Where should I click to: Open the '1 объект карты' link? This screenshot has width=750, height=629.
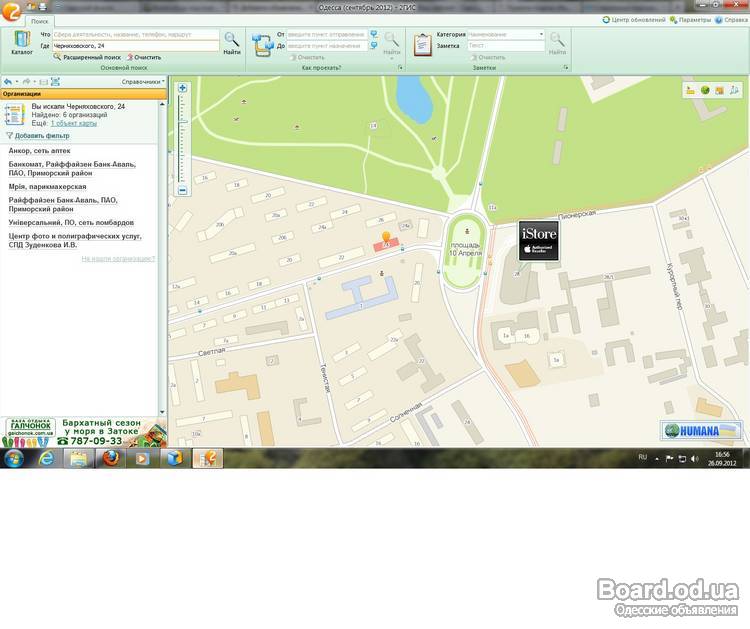(x=73, y=123)
